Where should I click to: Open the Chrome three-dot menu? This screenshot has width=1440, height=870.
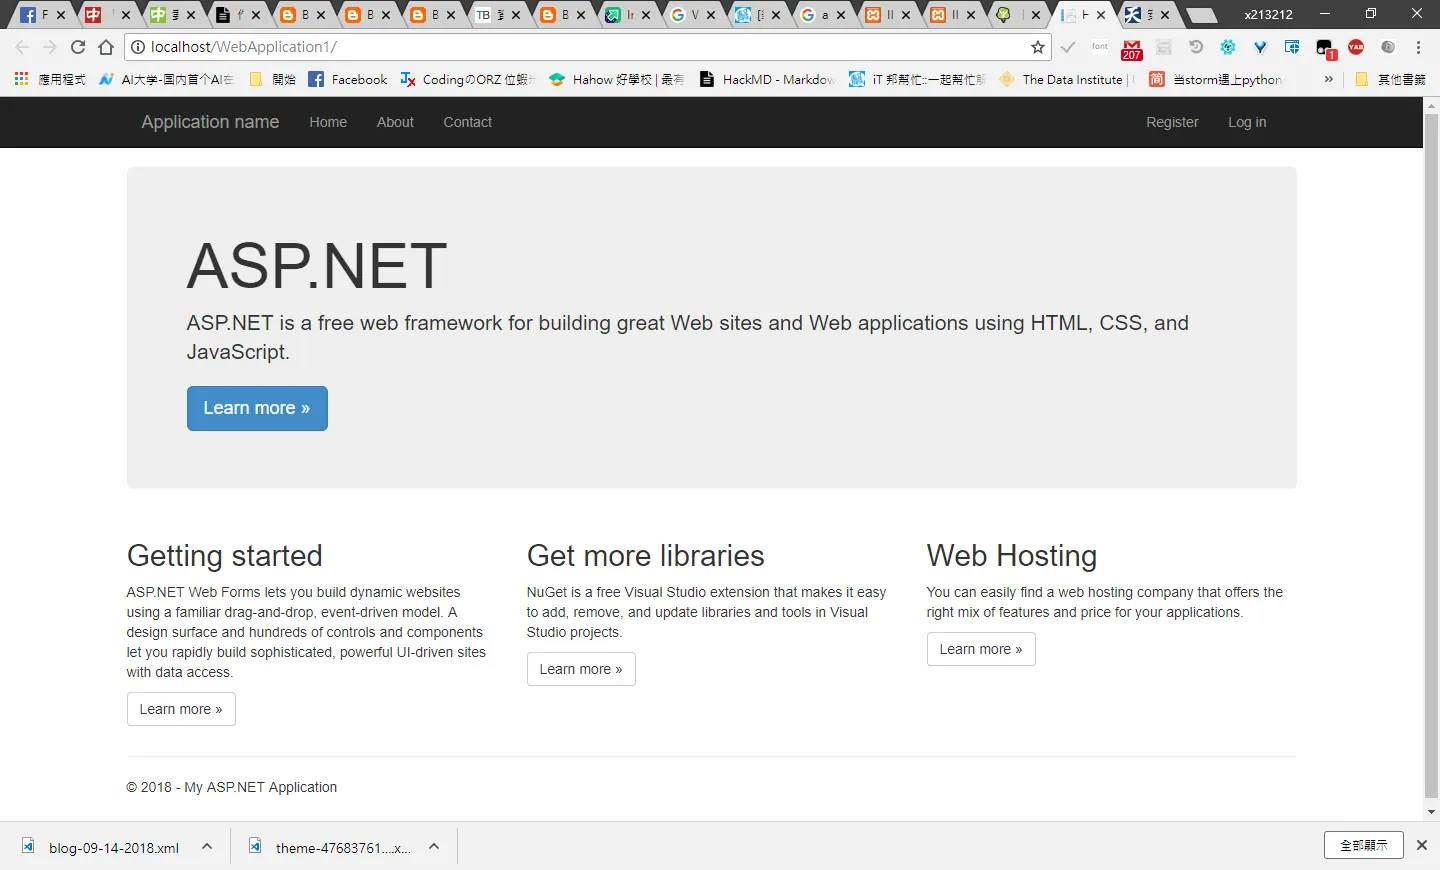1418,47
